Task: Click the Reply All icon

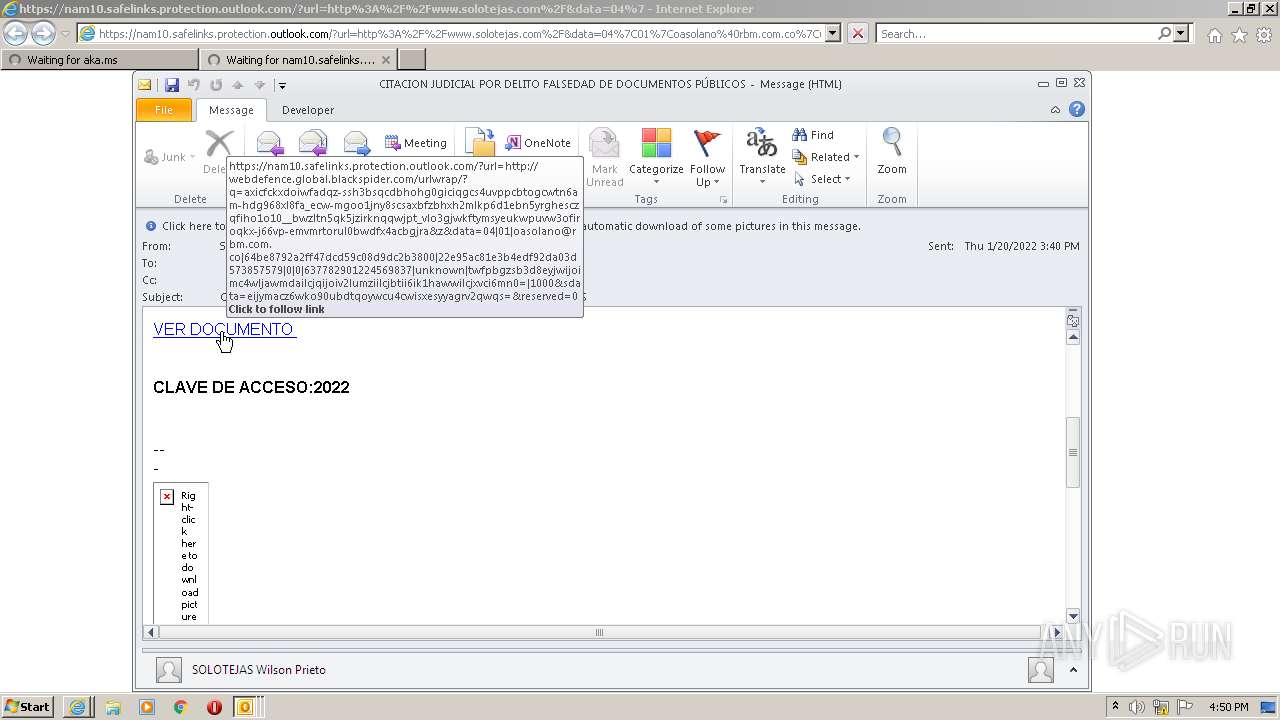Action: tap(313, 143)
